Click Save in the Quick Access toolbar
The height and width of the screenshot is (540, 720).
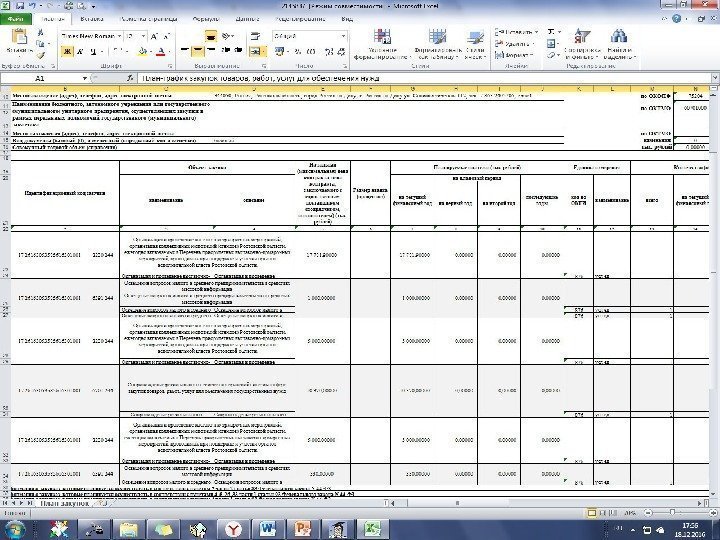20,6
